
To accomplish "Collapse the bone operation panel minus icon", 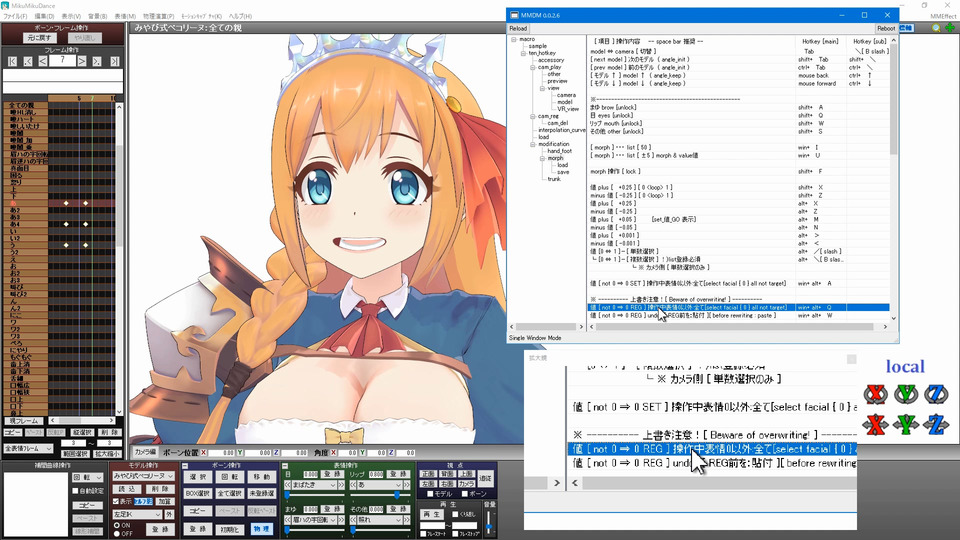I will 185,466.
